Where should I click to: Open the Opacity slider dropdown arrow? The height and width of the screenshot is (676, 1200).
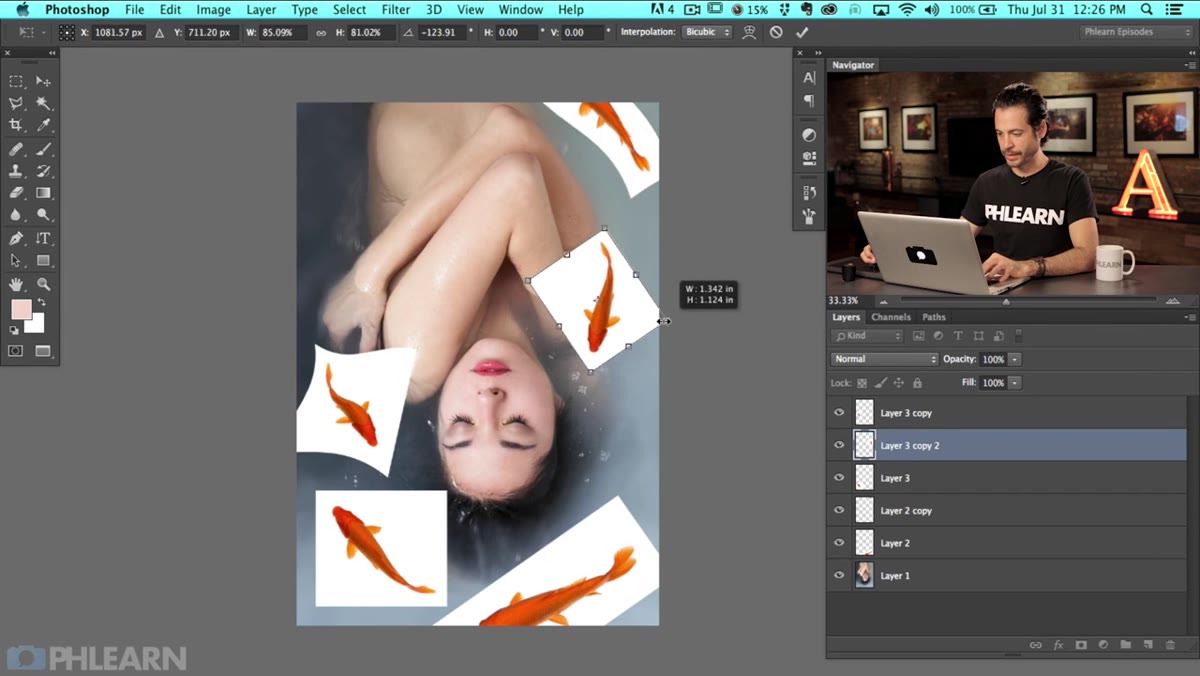coord(1015,359)
